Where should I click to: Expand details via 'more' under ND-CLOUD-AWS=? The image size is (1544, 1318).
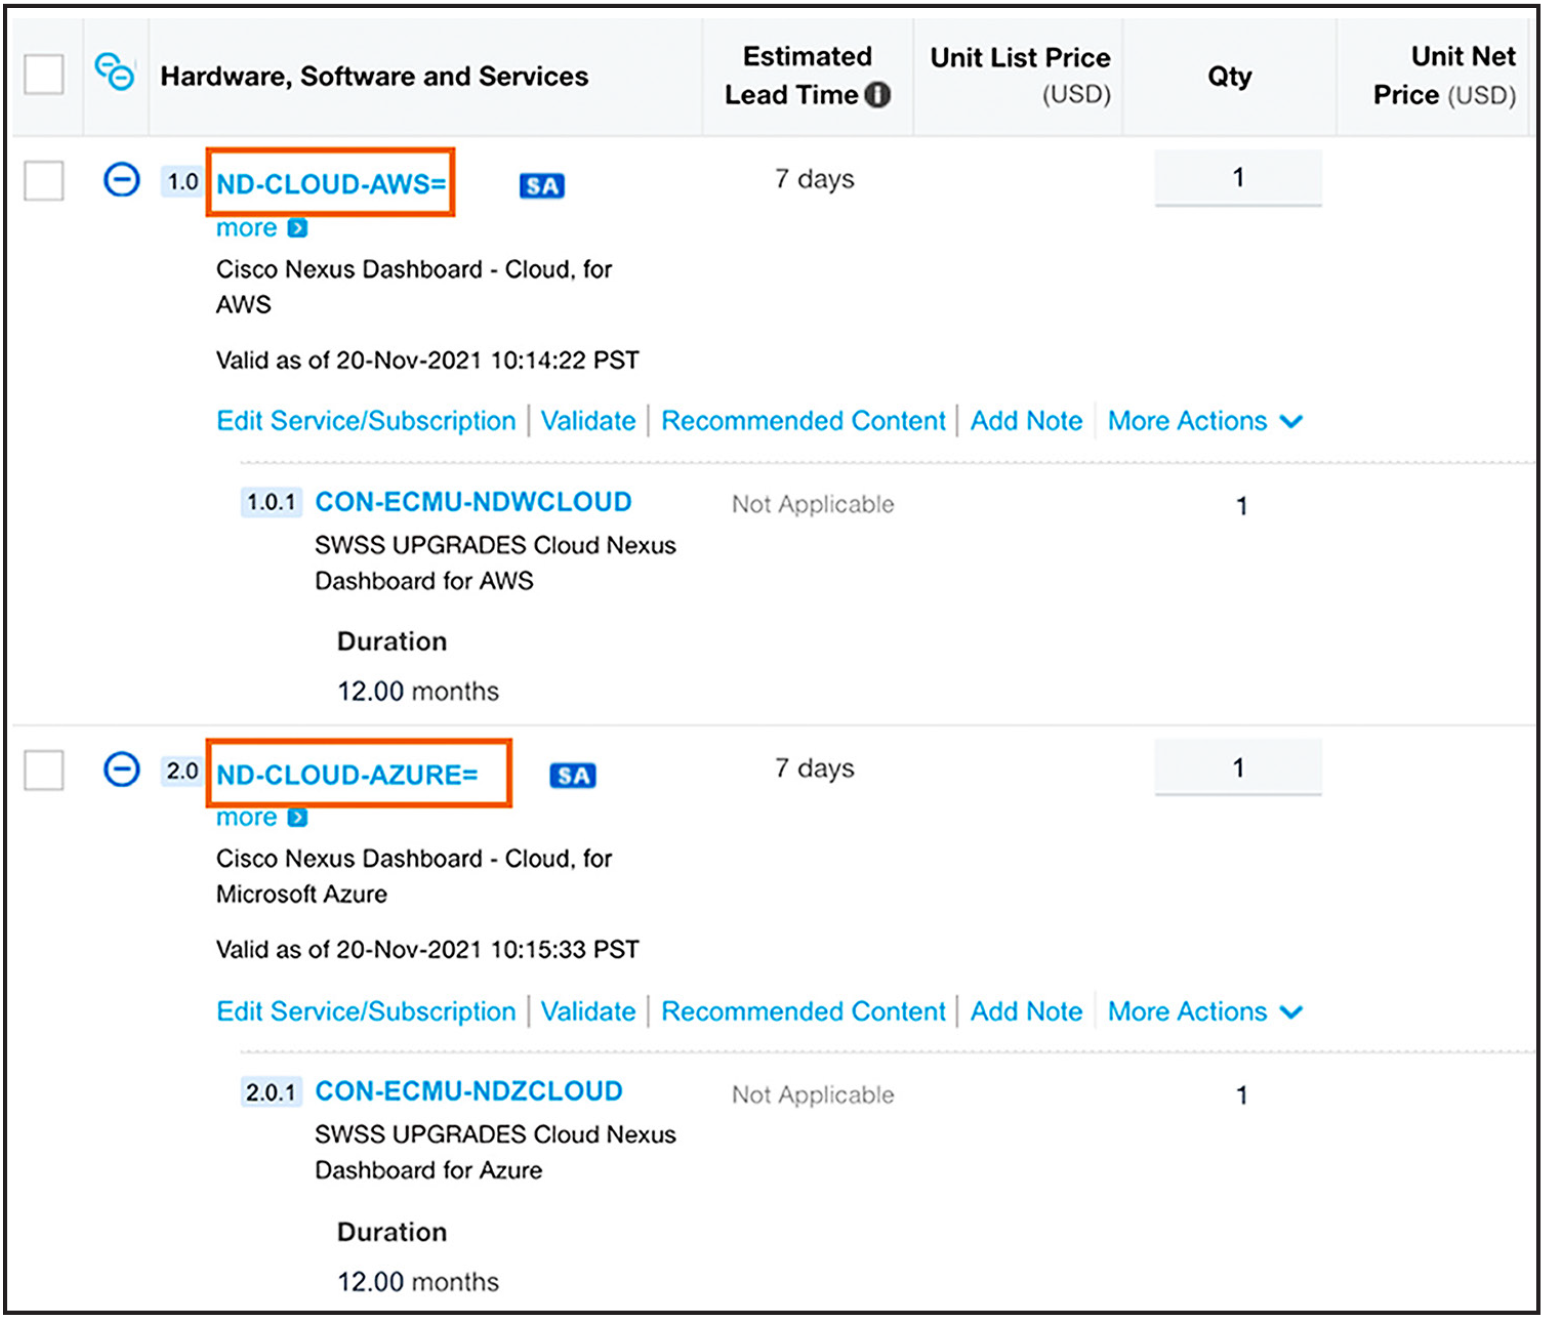tap(245, 228)
